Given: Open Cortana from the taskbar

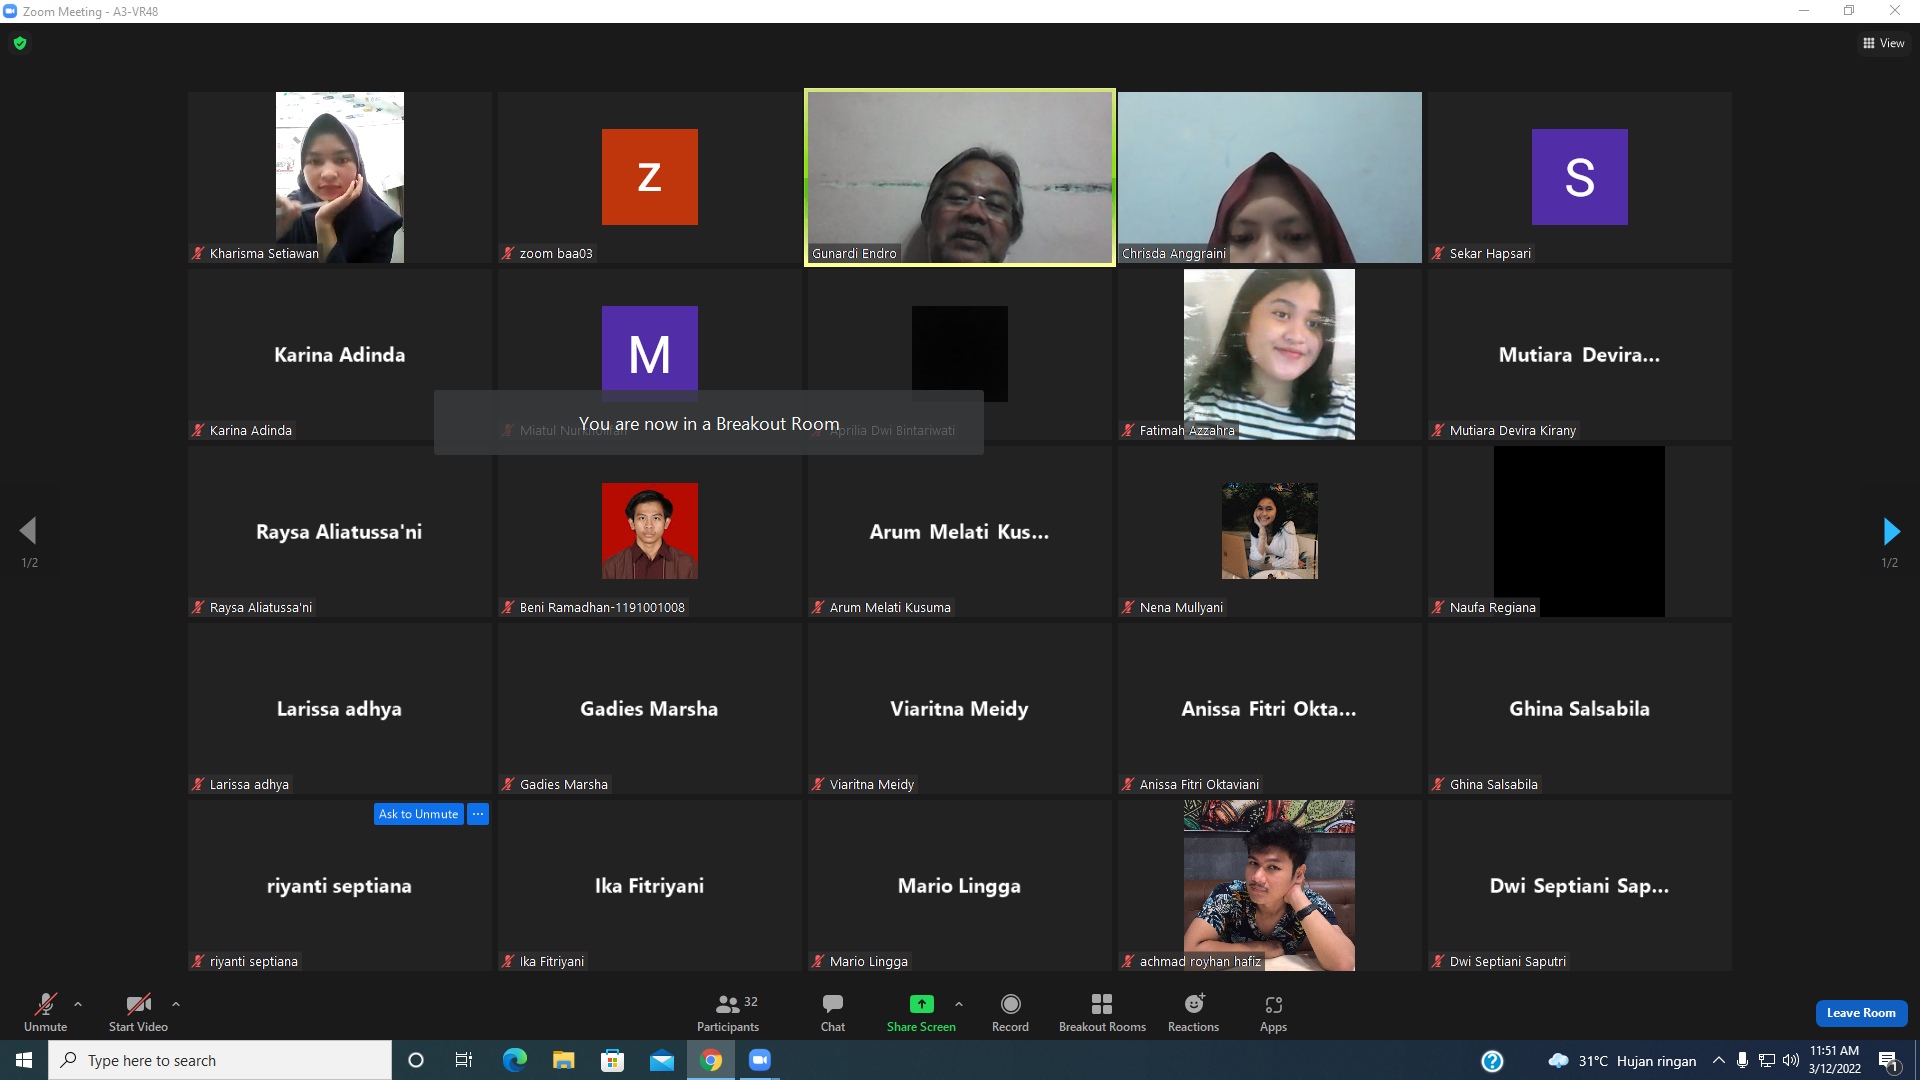Looking at the screenshot, I should pyautogui.click(x=416, y=1060).
